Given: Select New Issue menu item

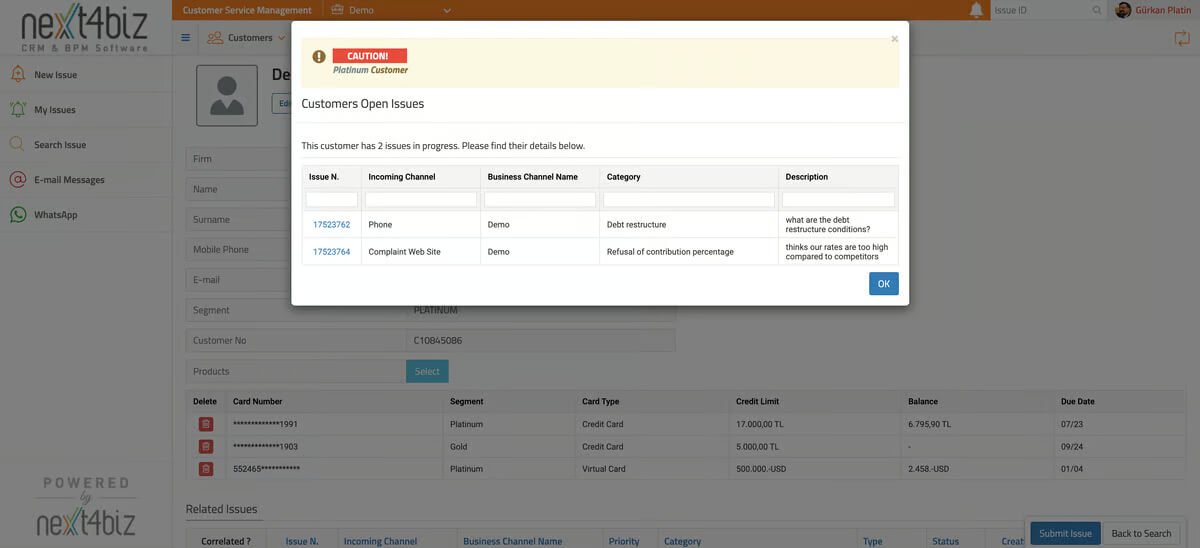Looking at the screenshot, I should (x=55, y=75).
